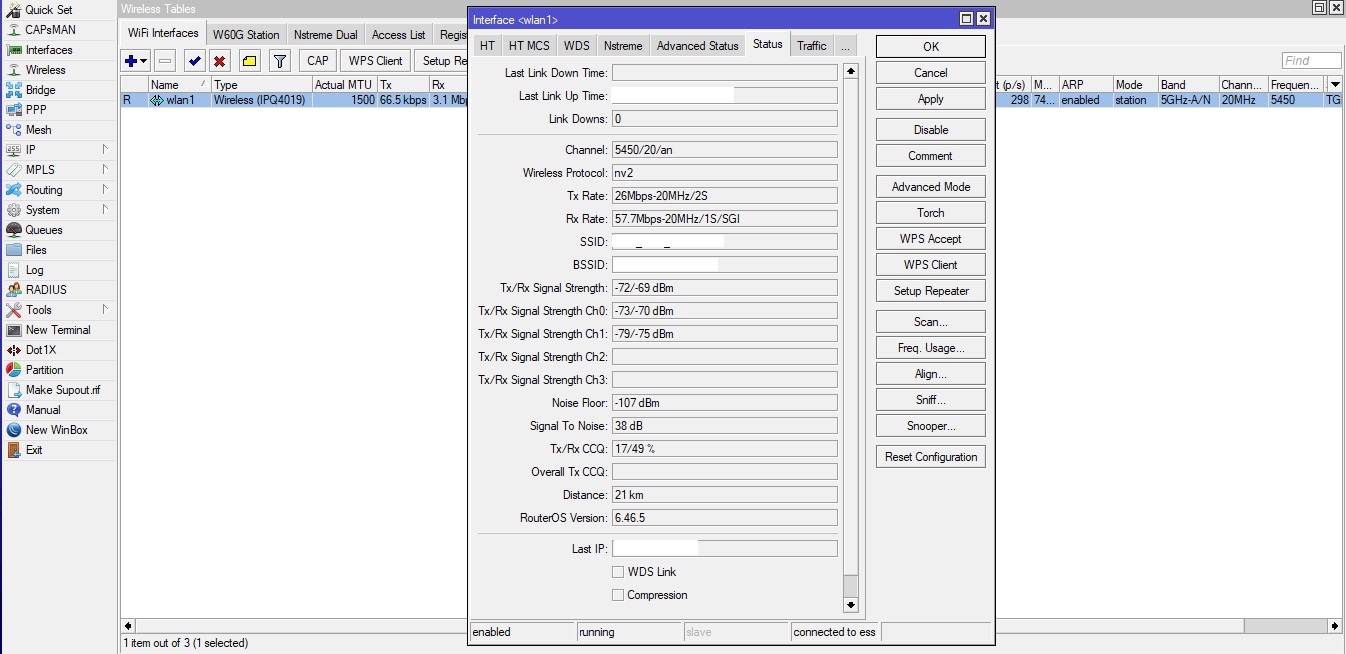Click the Setup Repeater button
The width and height of the screenshot is (1346, 654).
point(930,290)
